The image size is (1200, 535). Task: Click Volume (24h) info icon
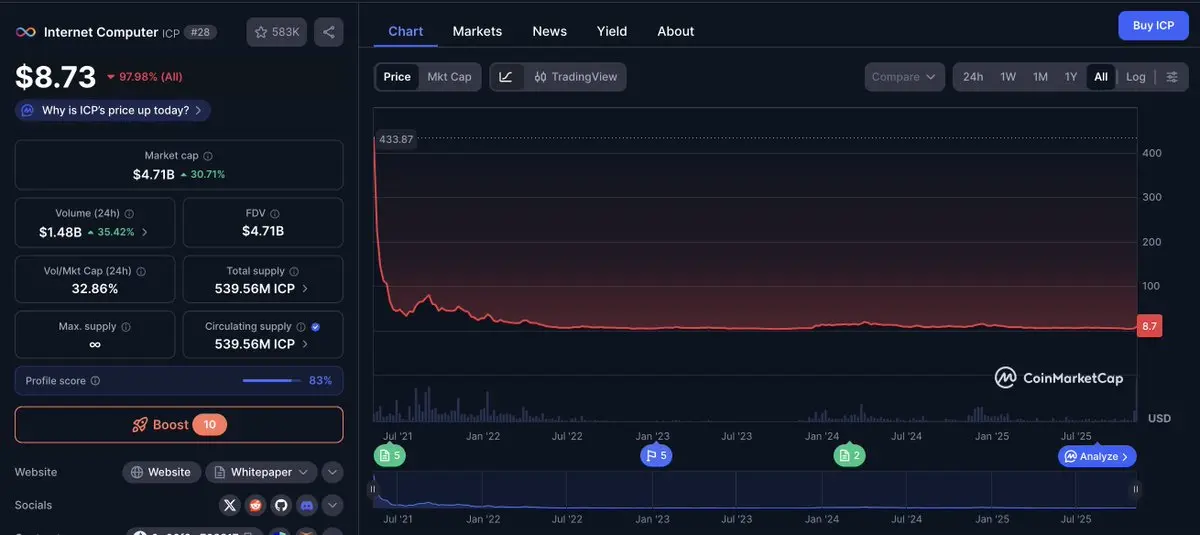[130, 213]
